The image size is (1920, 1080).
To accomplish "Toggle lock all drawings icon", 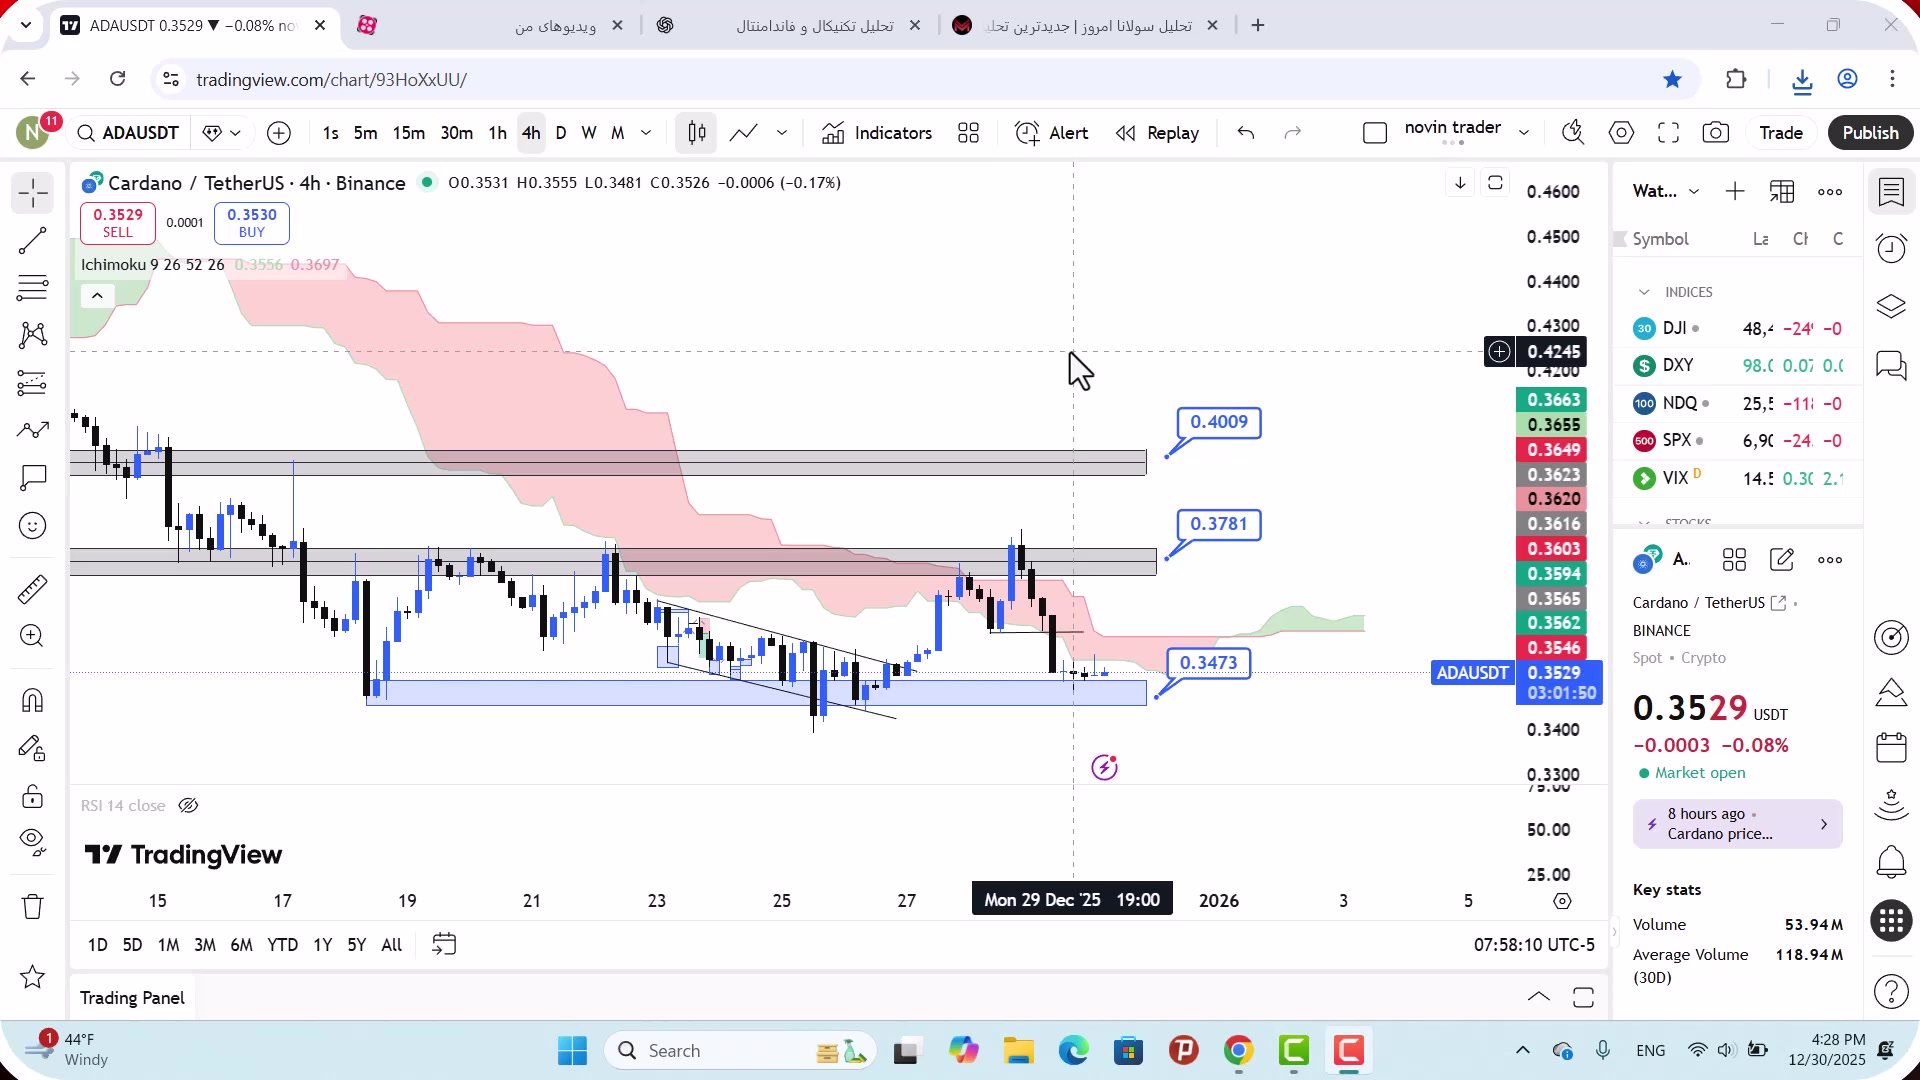I will pyautogui.click(x=33, y=797).
